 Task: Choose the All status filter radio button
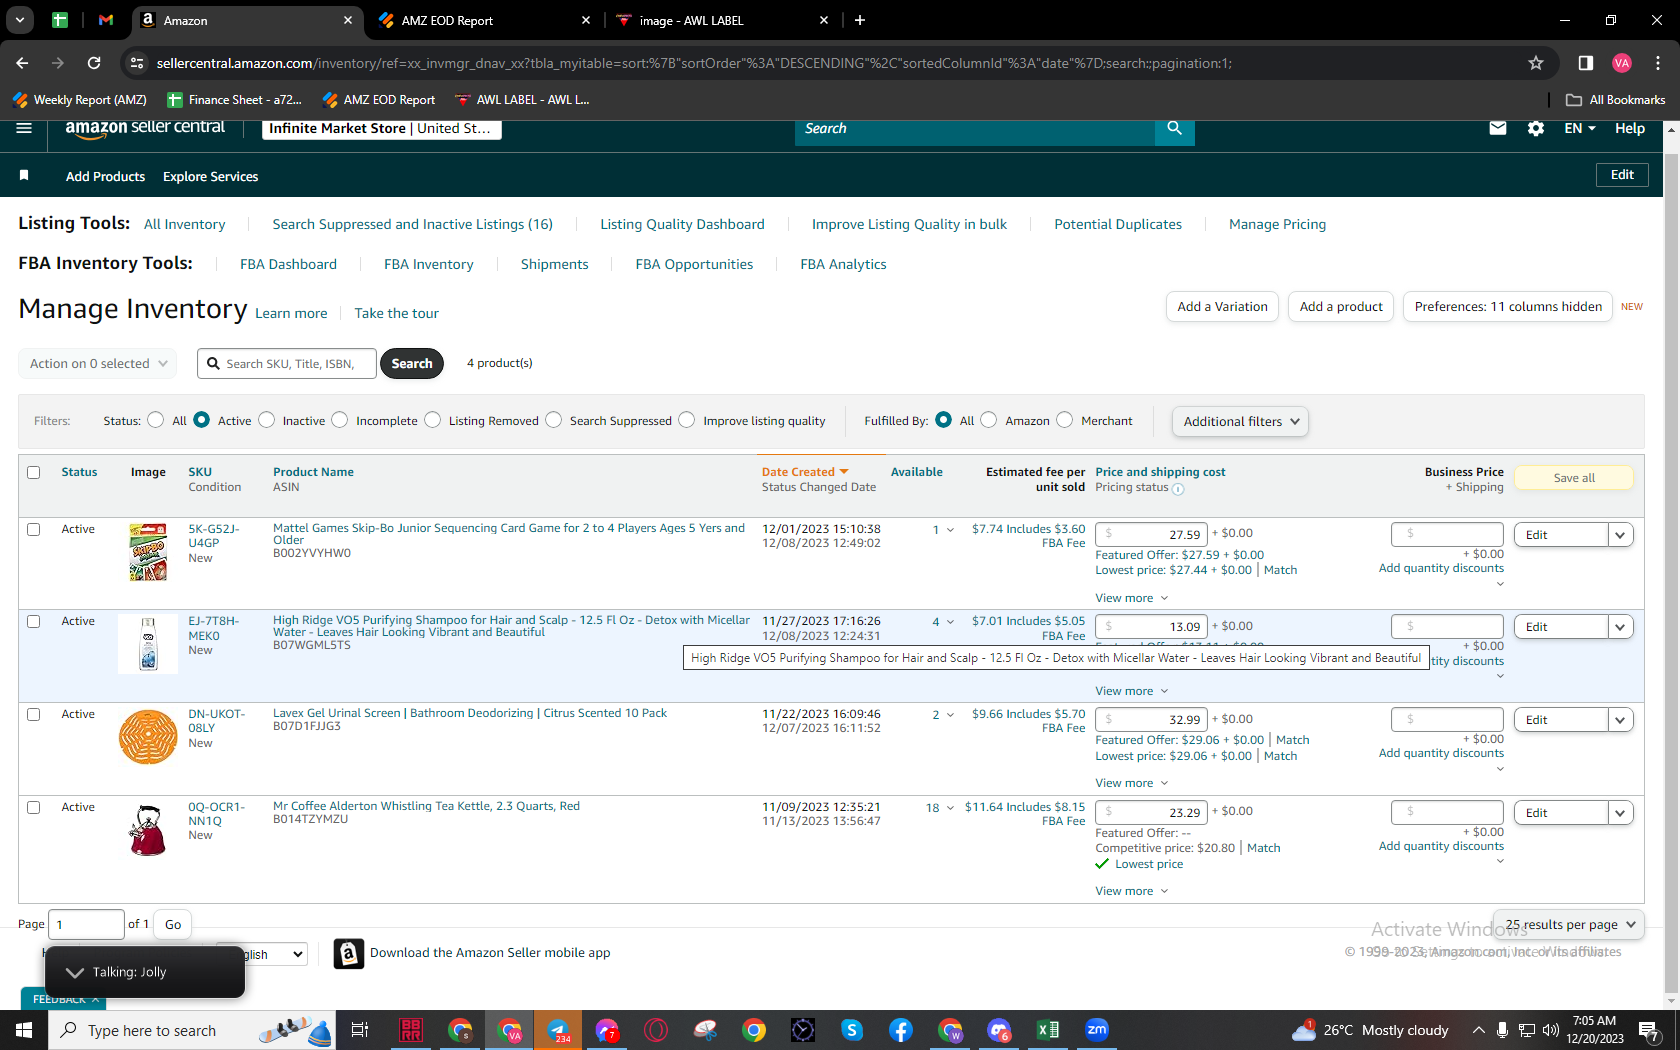click(155, 420)
